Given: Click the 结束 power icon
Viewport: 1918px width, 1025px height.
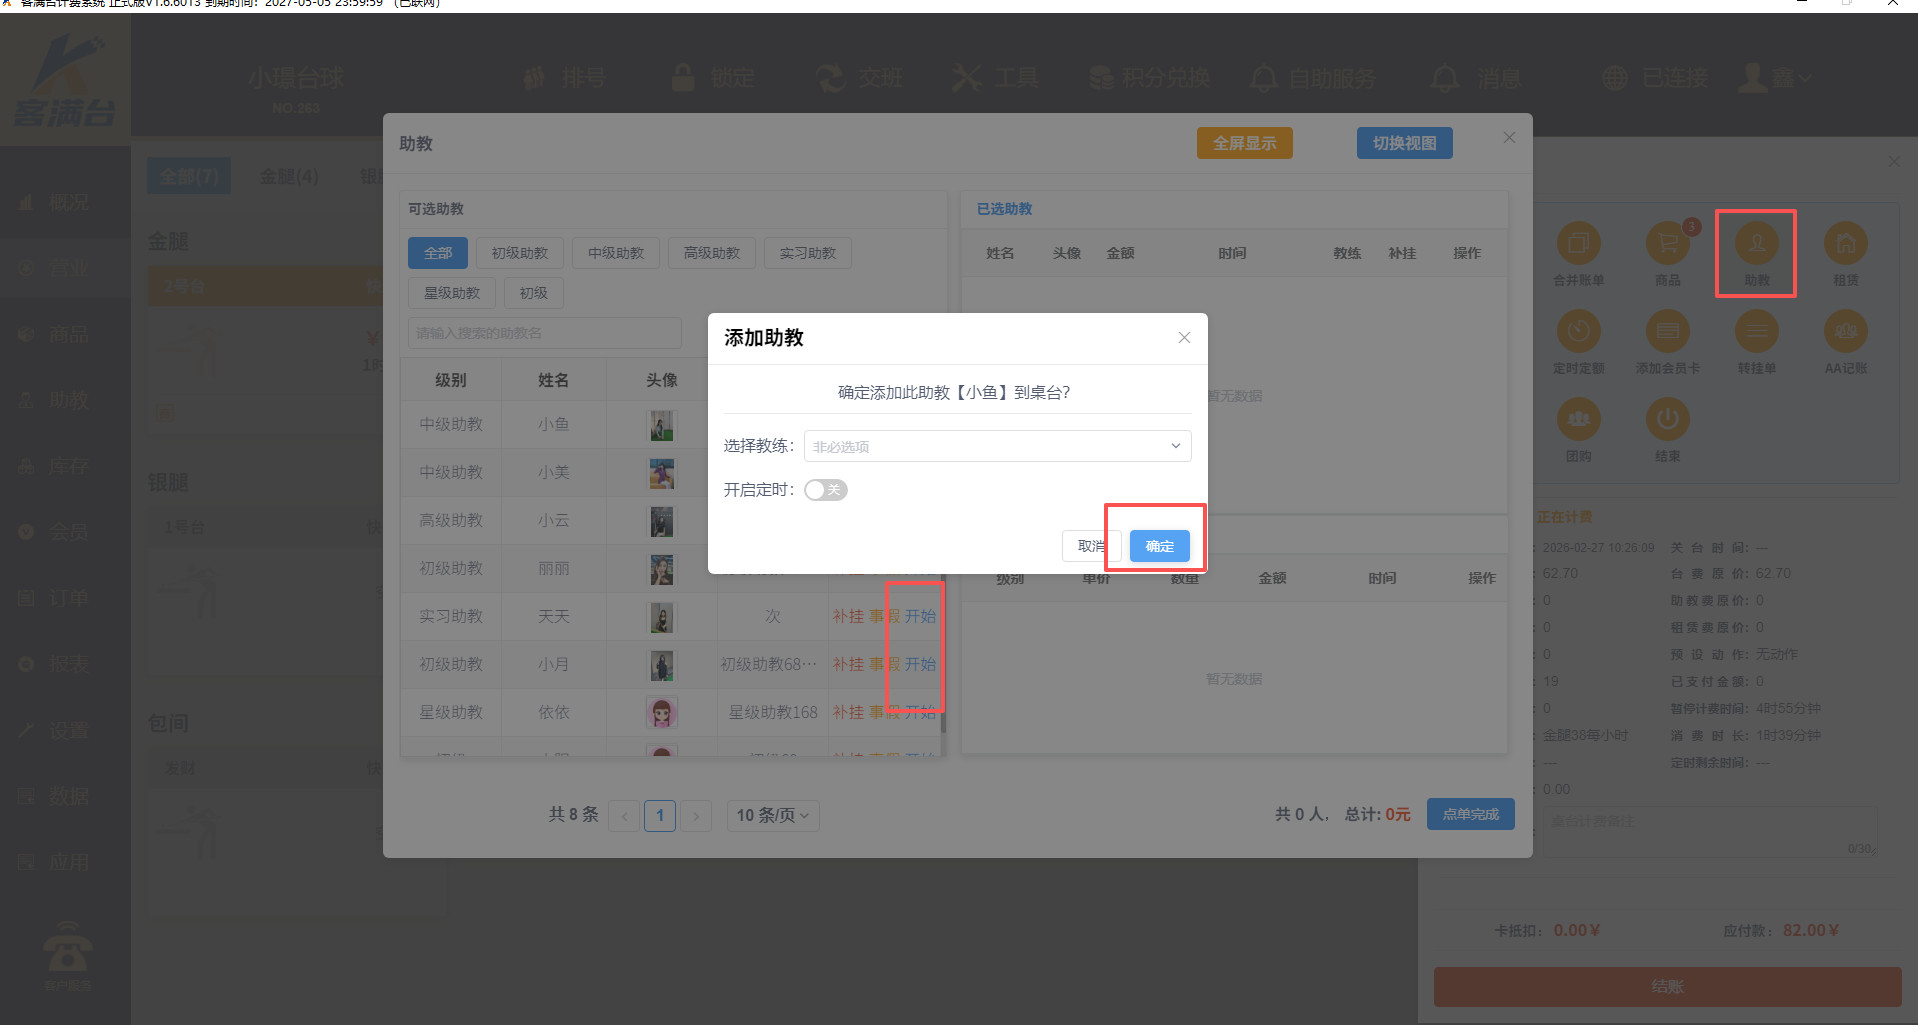Looking at the screenshot, I should [x=1667, y=420].
